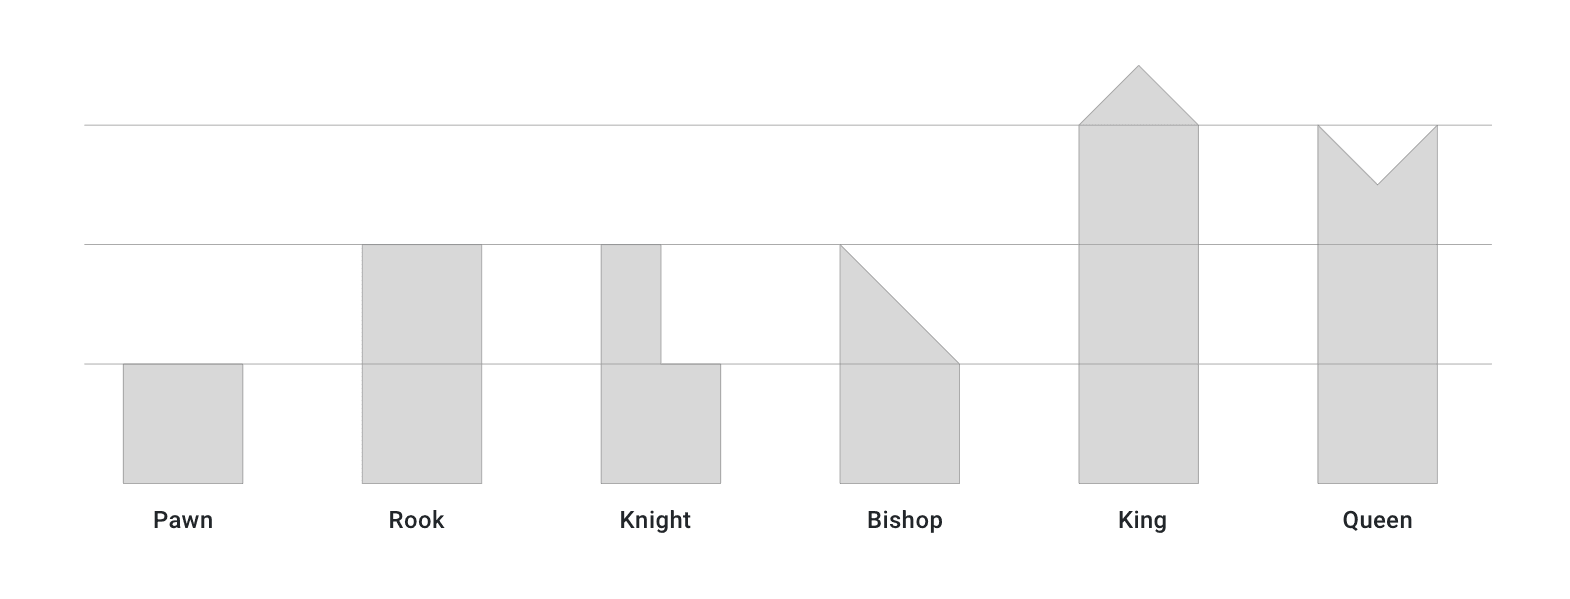Viewport: 1570px width, 599px height.
Task: Select the King shape with pointed top
Action: 1138,275
